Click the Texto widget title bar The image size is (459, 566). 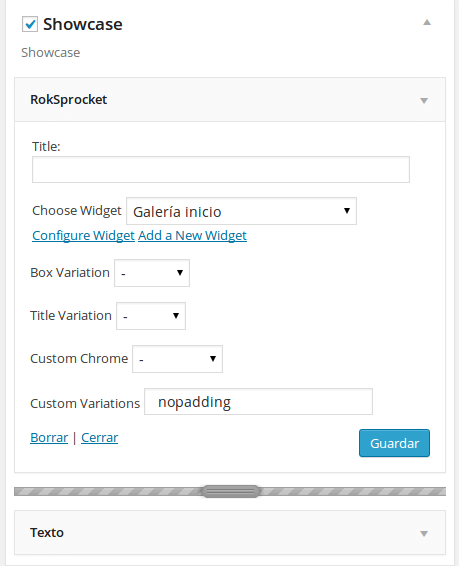pyautogui.click(x=230, y=532)
